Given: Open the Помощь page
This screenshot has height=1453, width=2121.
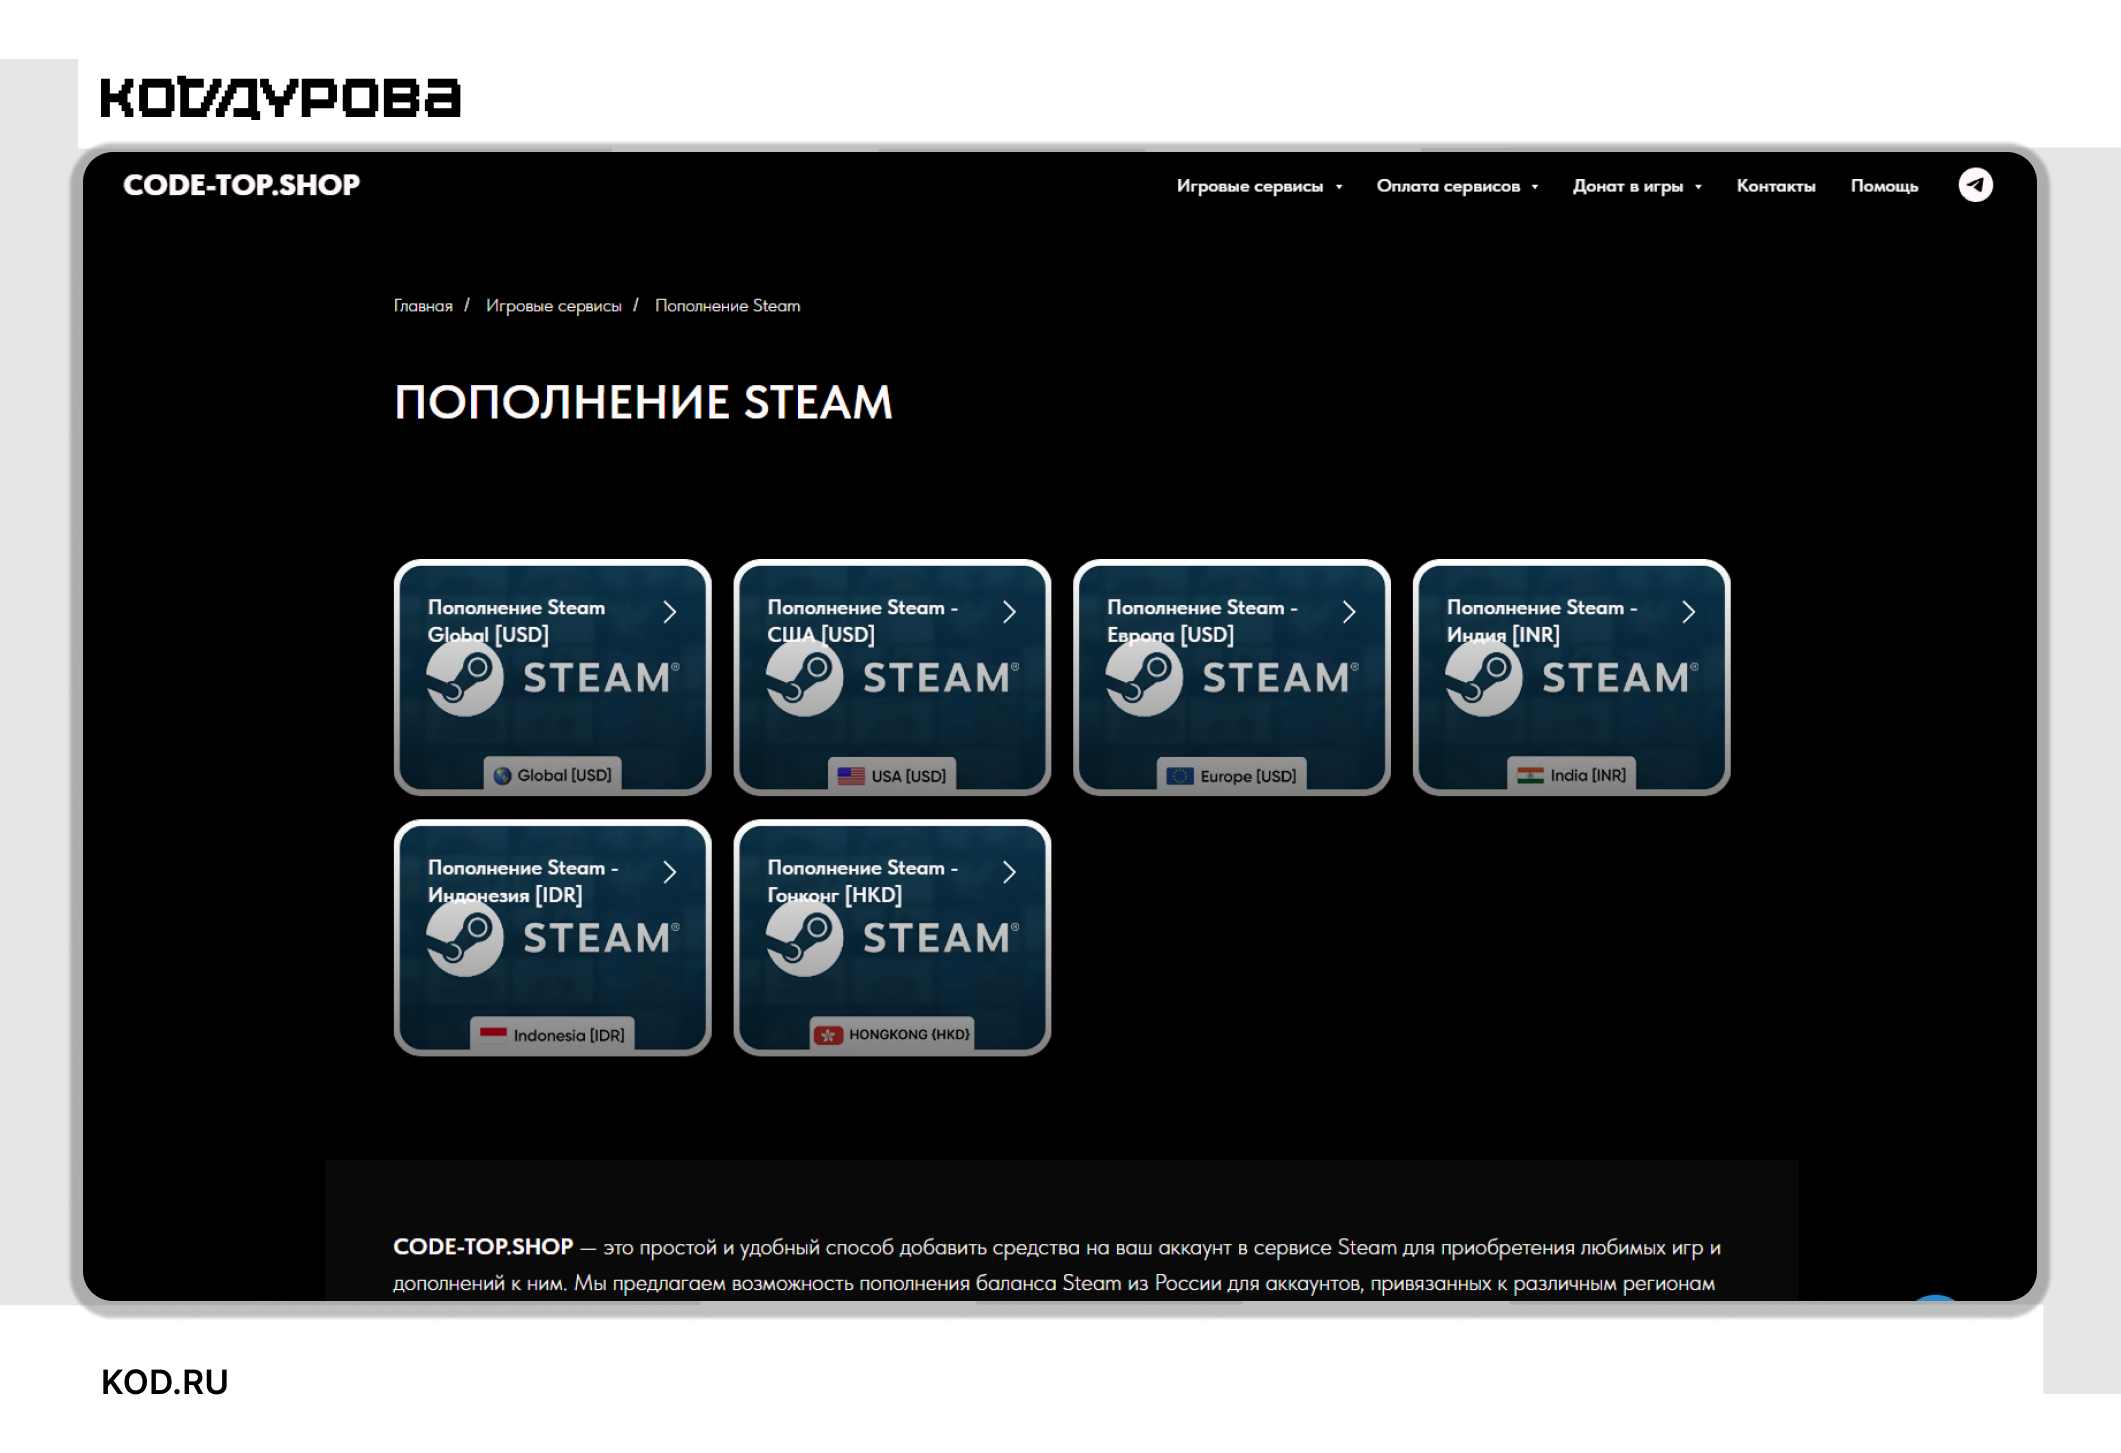Looking at the screenshot, I should (x=1884, y=186).
